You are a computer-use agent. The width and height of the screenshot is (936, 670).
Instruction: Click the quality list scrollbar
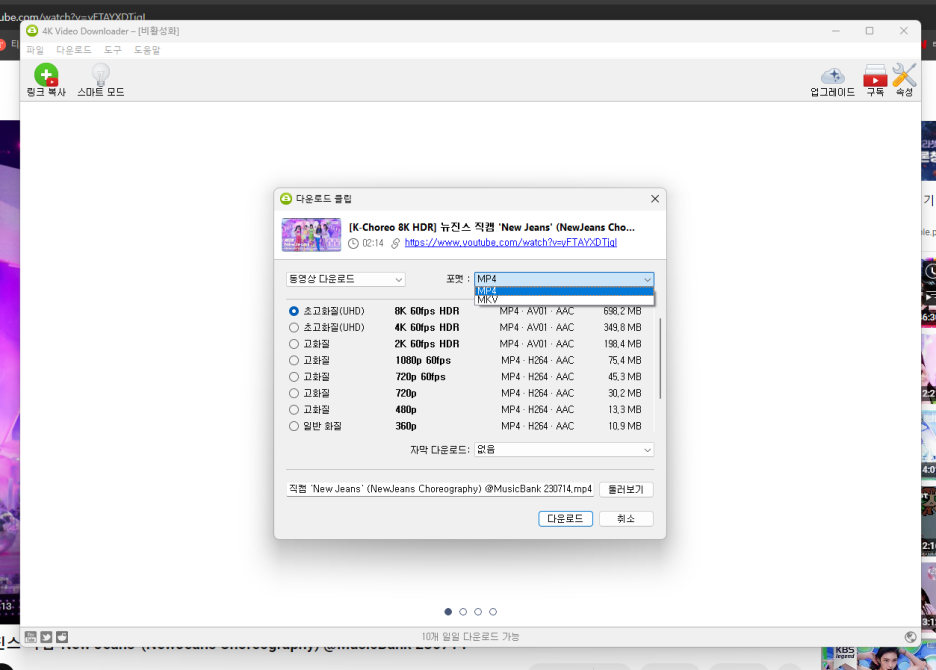(660, 358)
